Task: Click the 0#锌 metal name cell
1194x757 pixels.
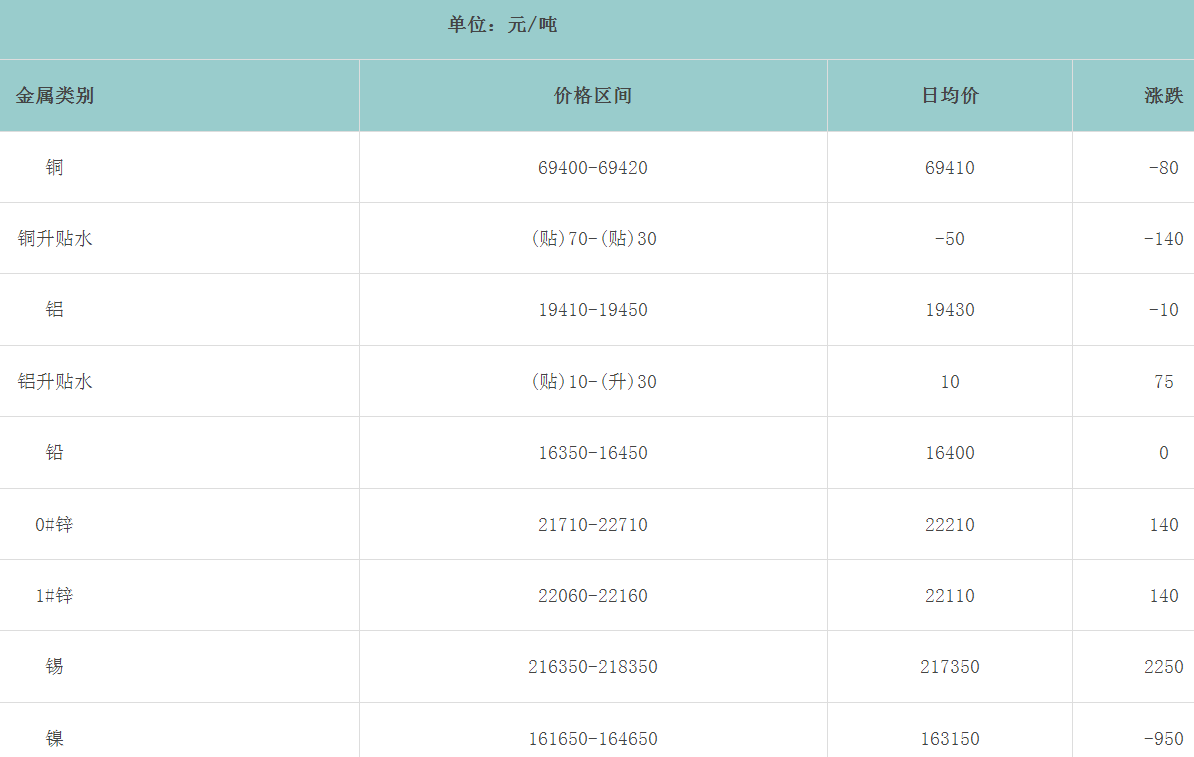Action: coord(54,525)
